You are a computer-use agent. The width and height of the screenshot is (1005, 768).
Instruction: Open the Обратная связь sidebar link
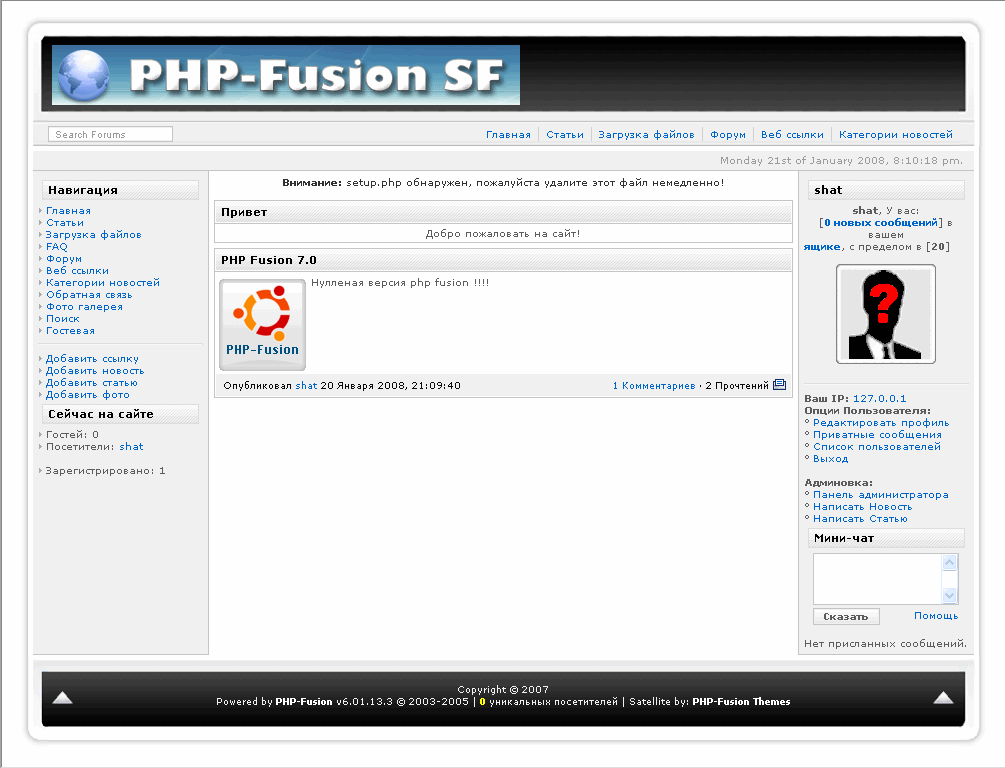(x=89, y=295)
